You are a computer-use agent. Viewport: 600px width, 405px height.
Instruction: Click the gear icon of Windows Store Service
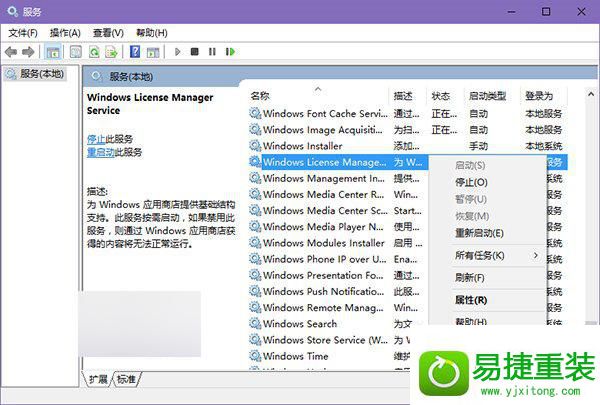[x=255, y=340]
